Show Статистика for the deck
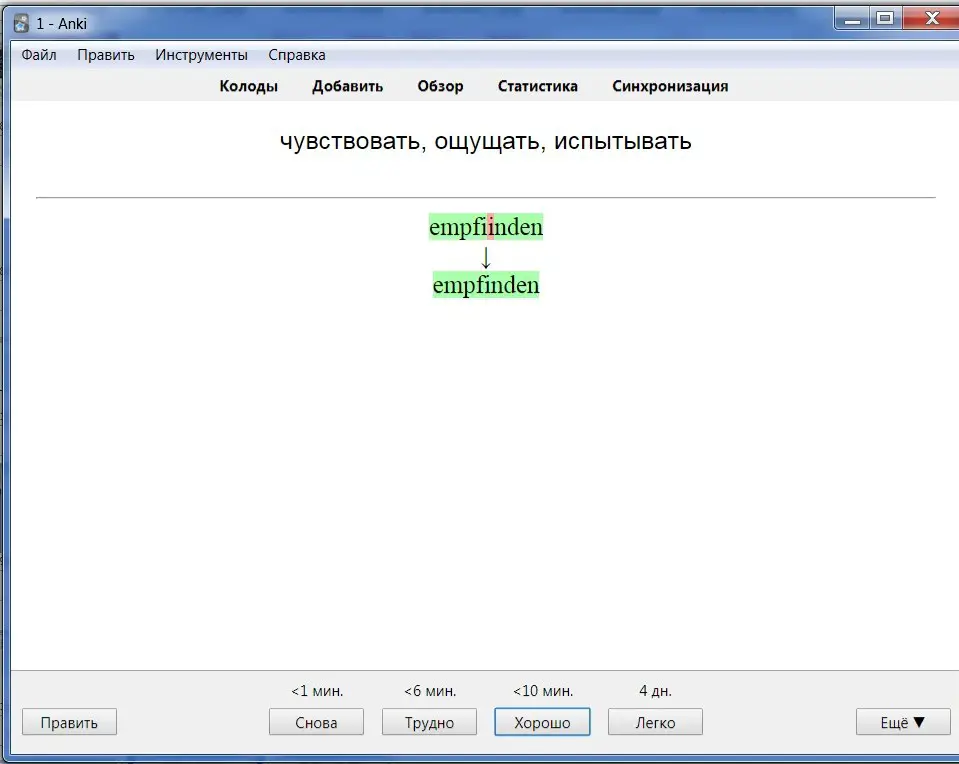Screen dimensions: 959x764 pyautogui.click(x=538, y=86)
